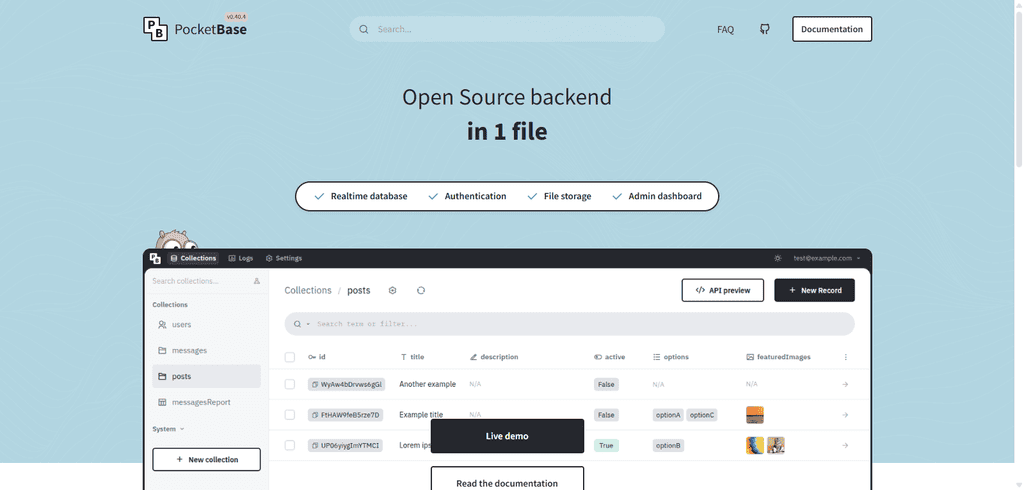The image size is (1024, 490).
Task: Click the New collection button
Action: click(206, 459)
